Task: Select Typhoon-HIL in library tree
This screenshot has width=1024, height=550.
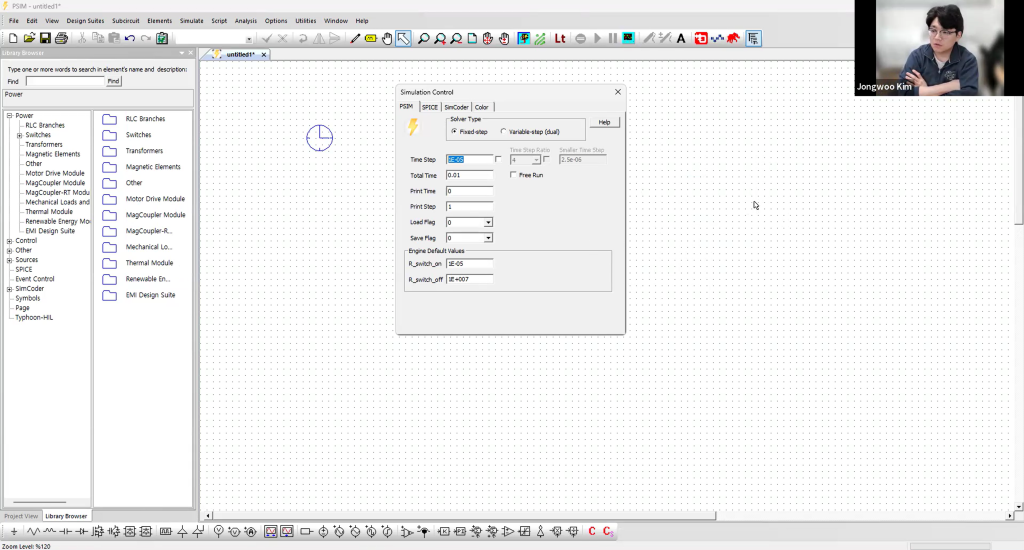Action: [34, 317]
